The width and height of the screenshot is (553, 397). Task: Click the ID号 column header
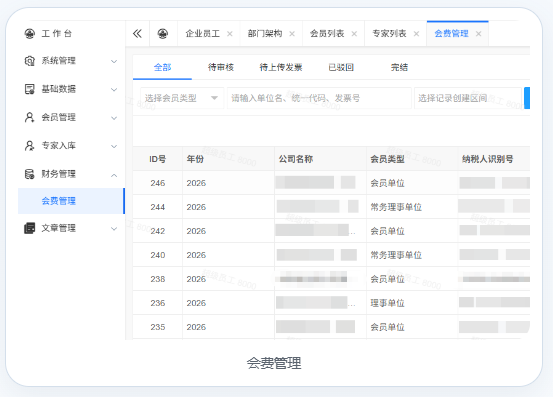point(158,159)
